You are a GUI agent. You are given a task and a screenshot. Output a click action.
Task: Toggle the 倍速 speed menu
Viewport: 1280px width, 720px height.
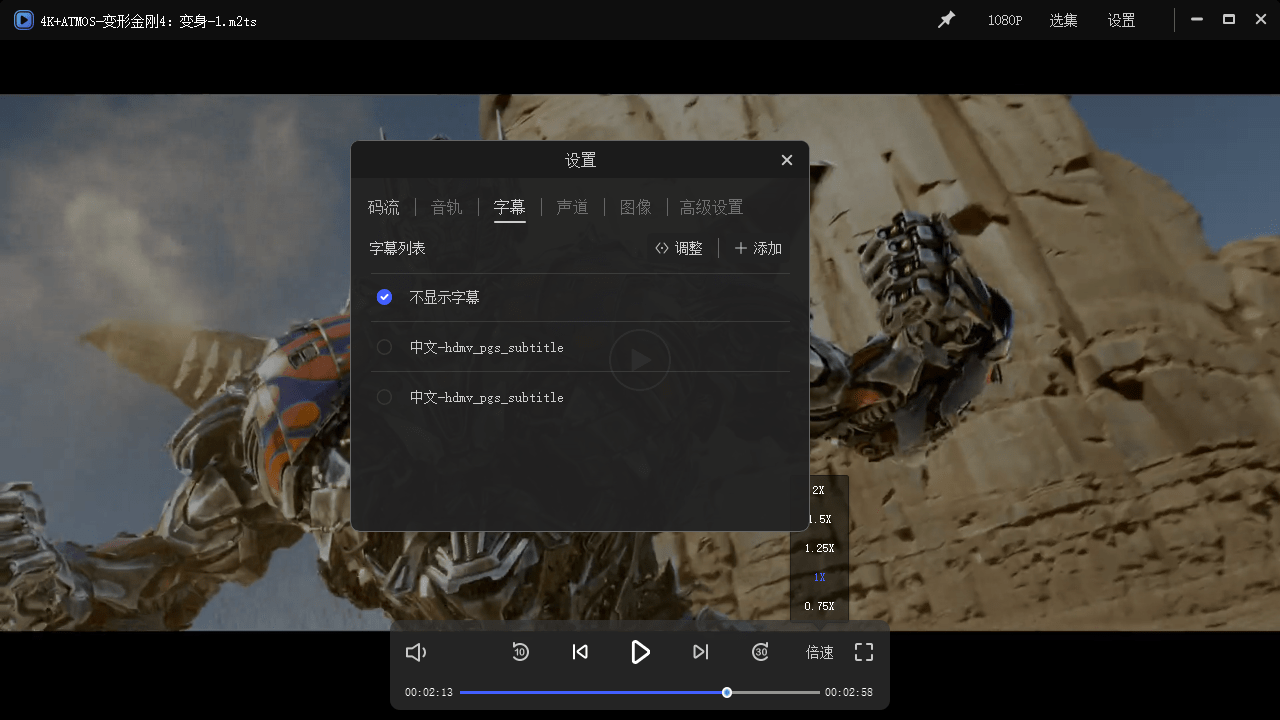(820, 652)
